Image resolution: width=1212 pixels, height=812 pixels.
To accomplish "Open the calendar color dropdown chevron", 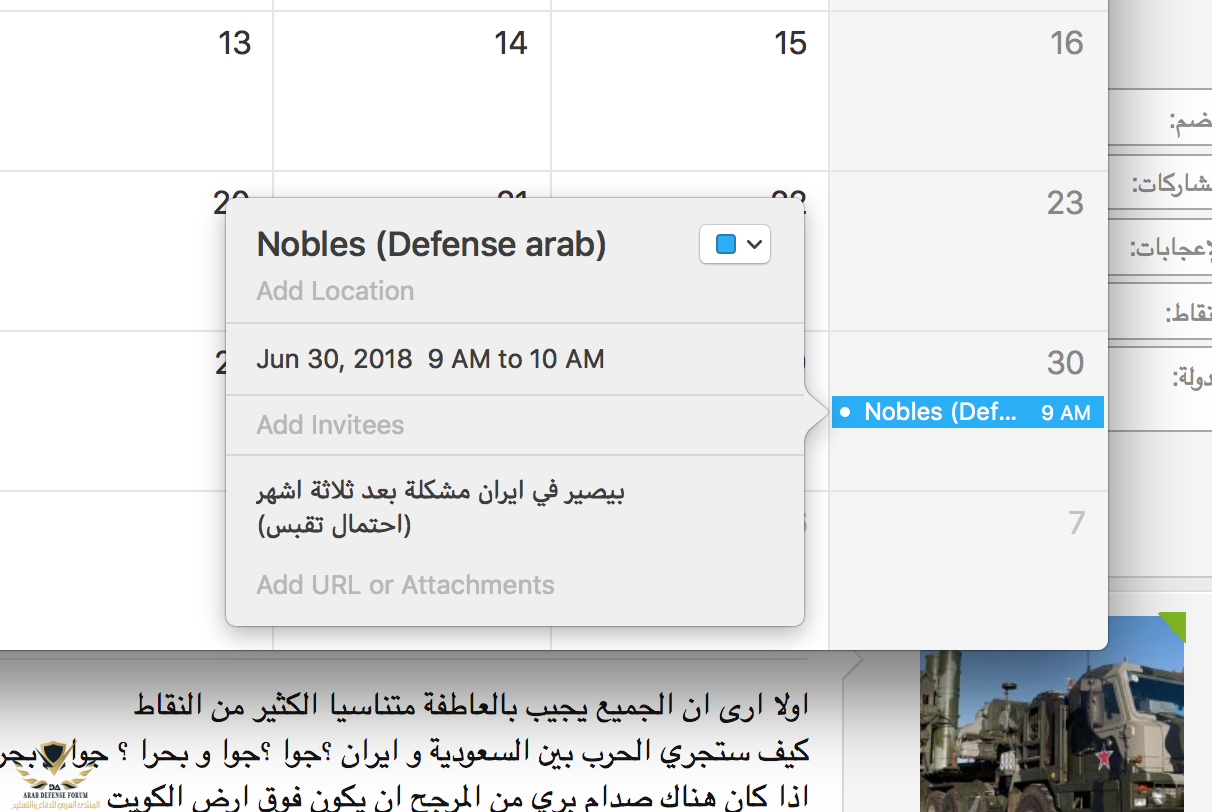I will [755, 245].
